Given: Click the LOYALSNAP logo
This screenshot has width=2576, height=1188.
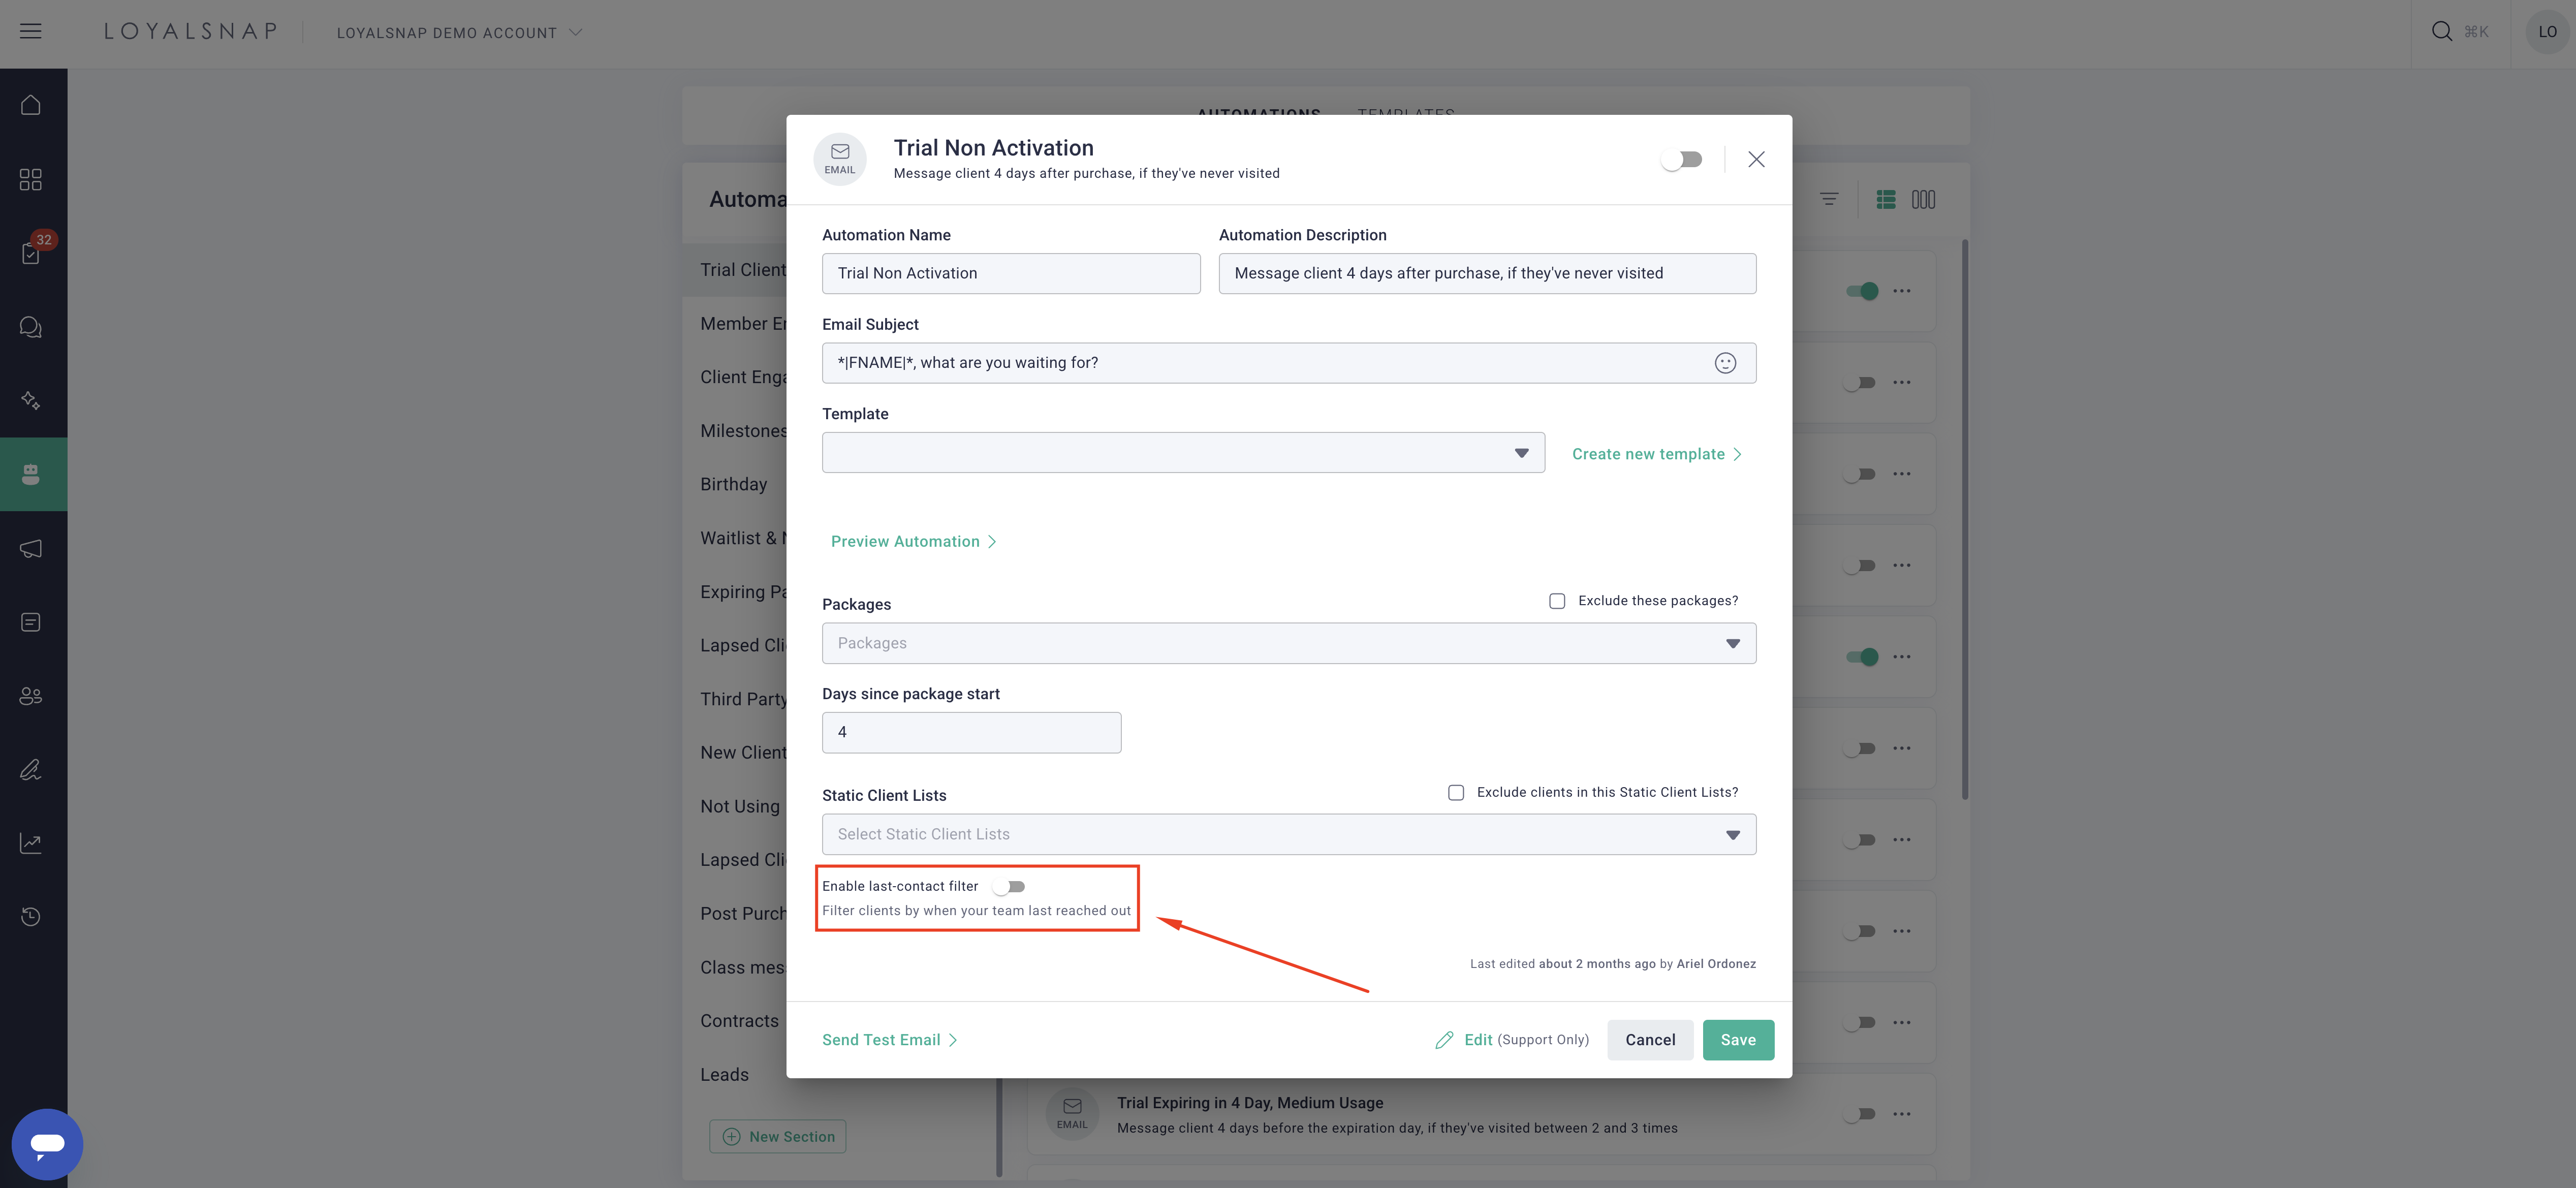Looking at the screenshot, I should point(191,31).
